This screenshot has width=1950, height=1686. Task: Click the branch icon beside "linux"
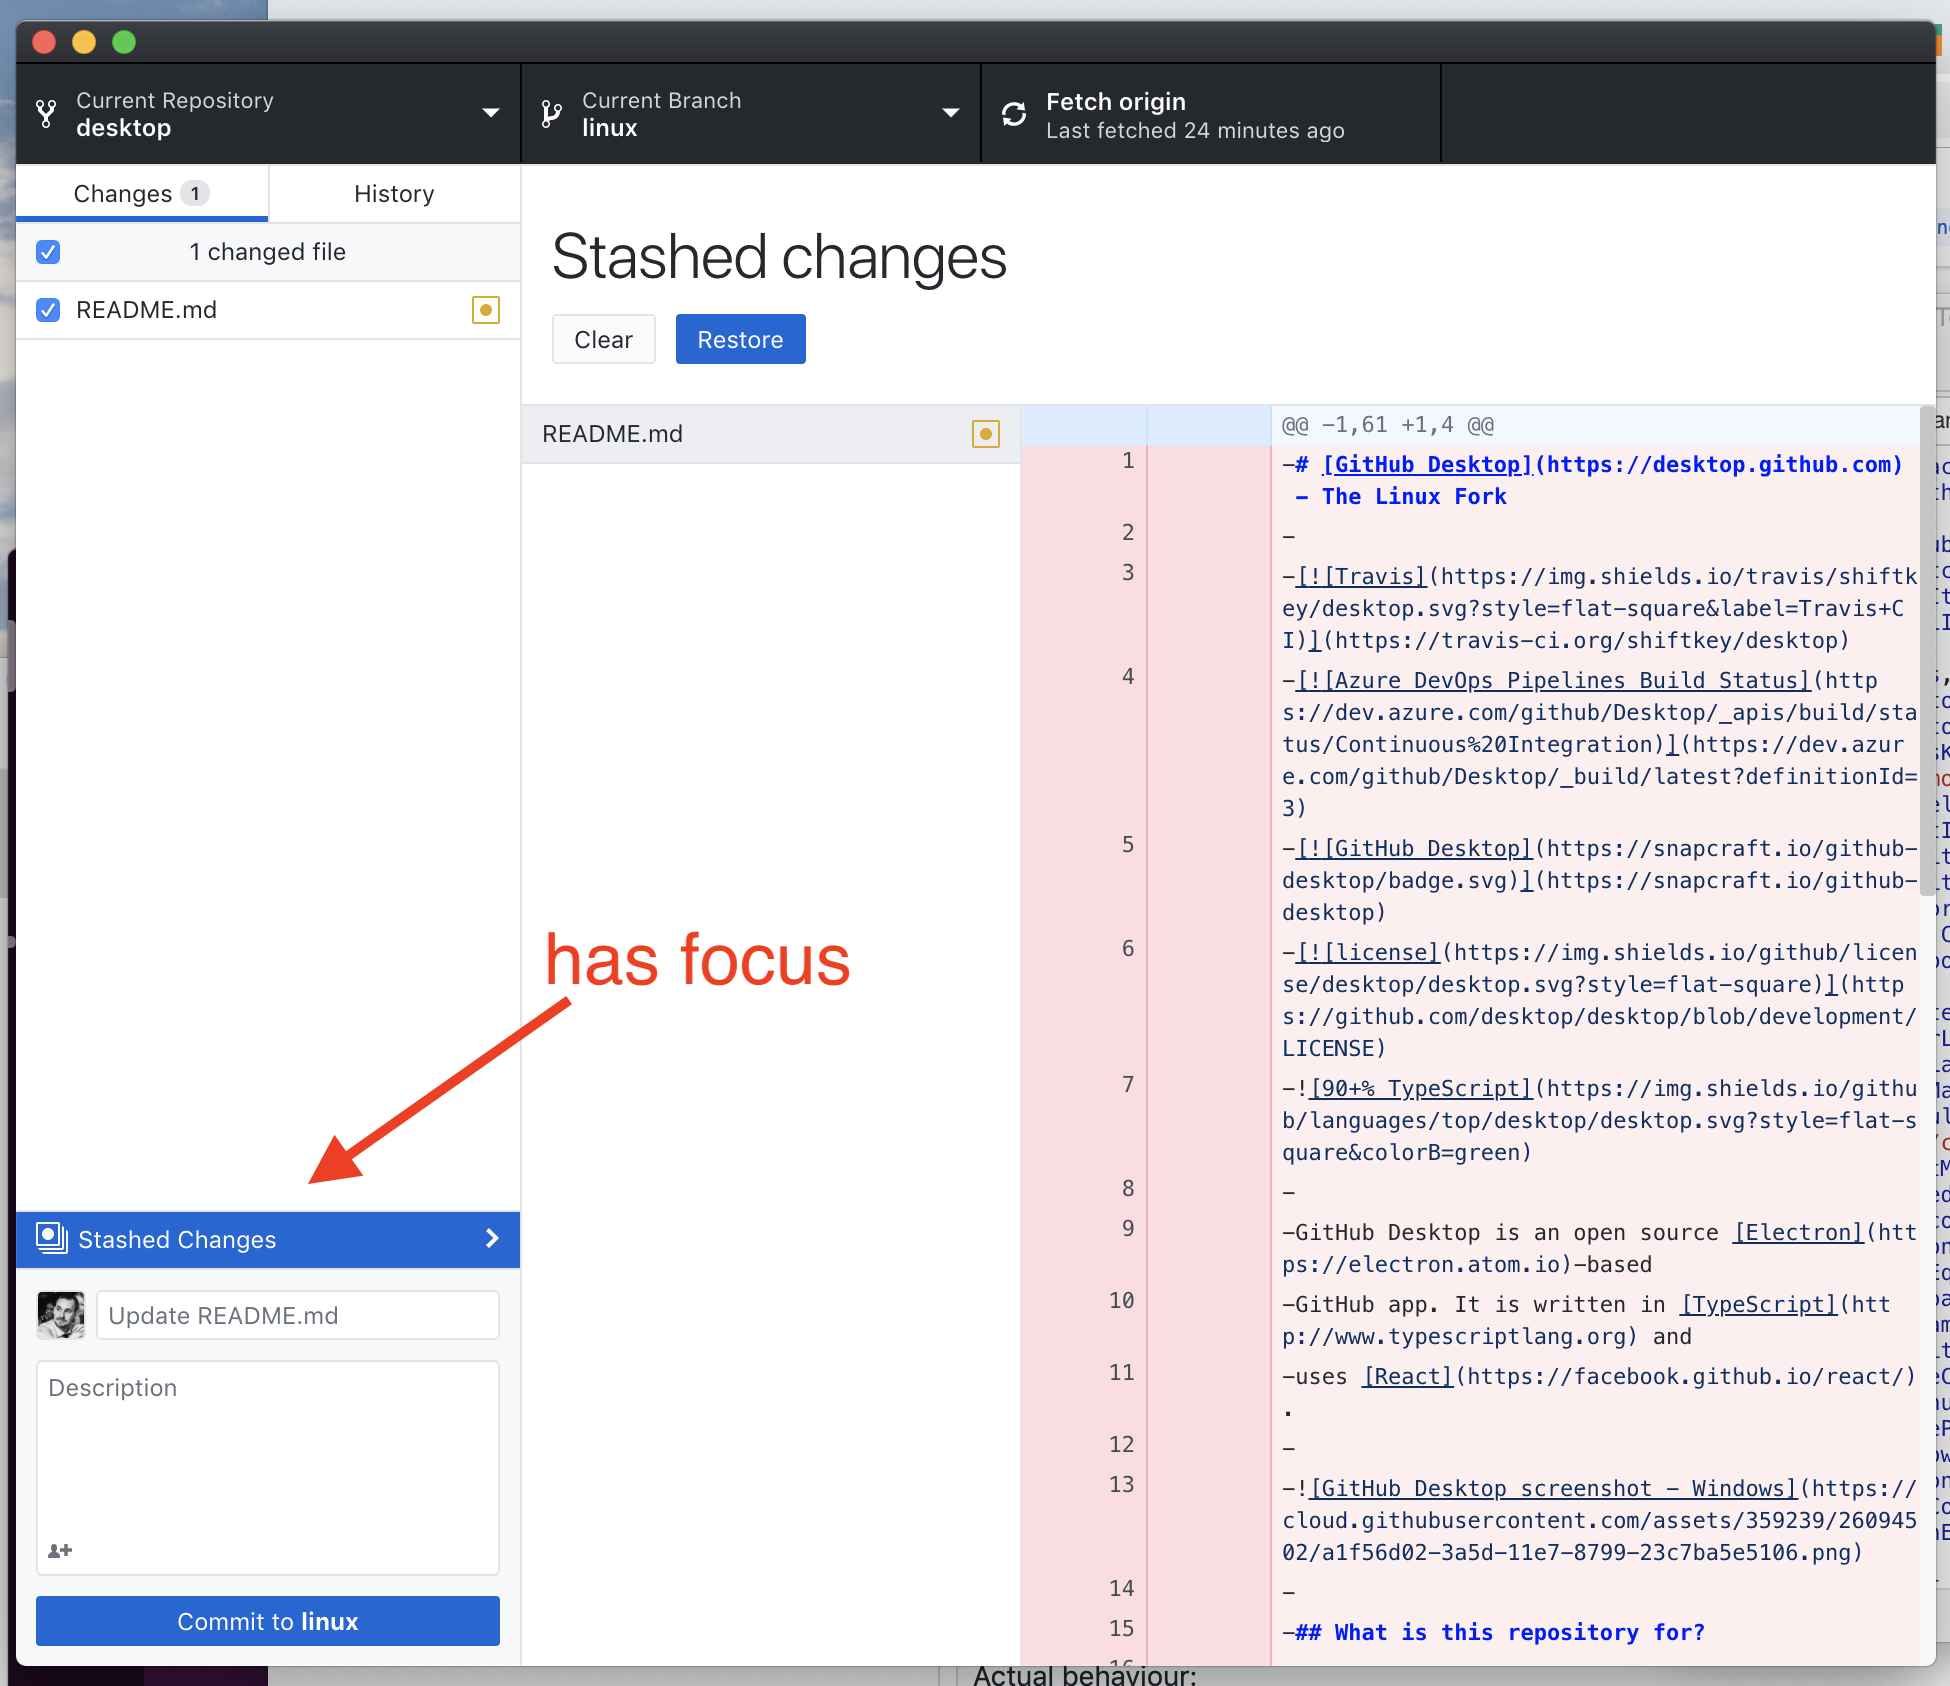(550, 113)
